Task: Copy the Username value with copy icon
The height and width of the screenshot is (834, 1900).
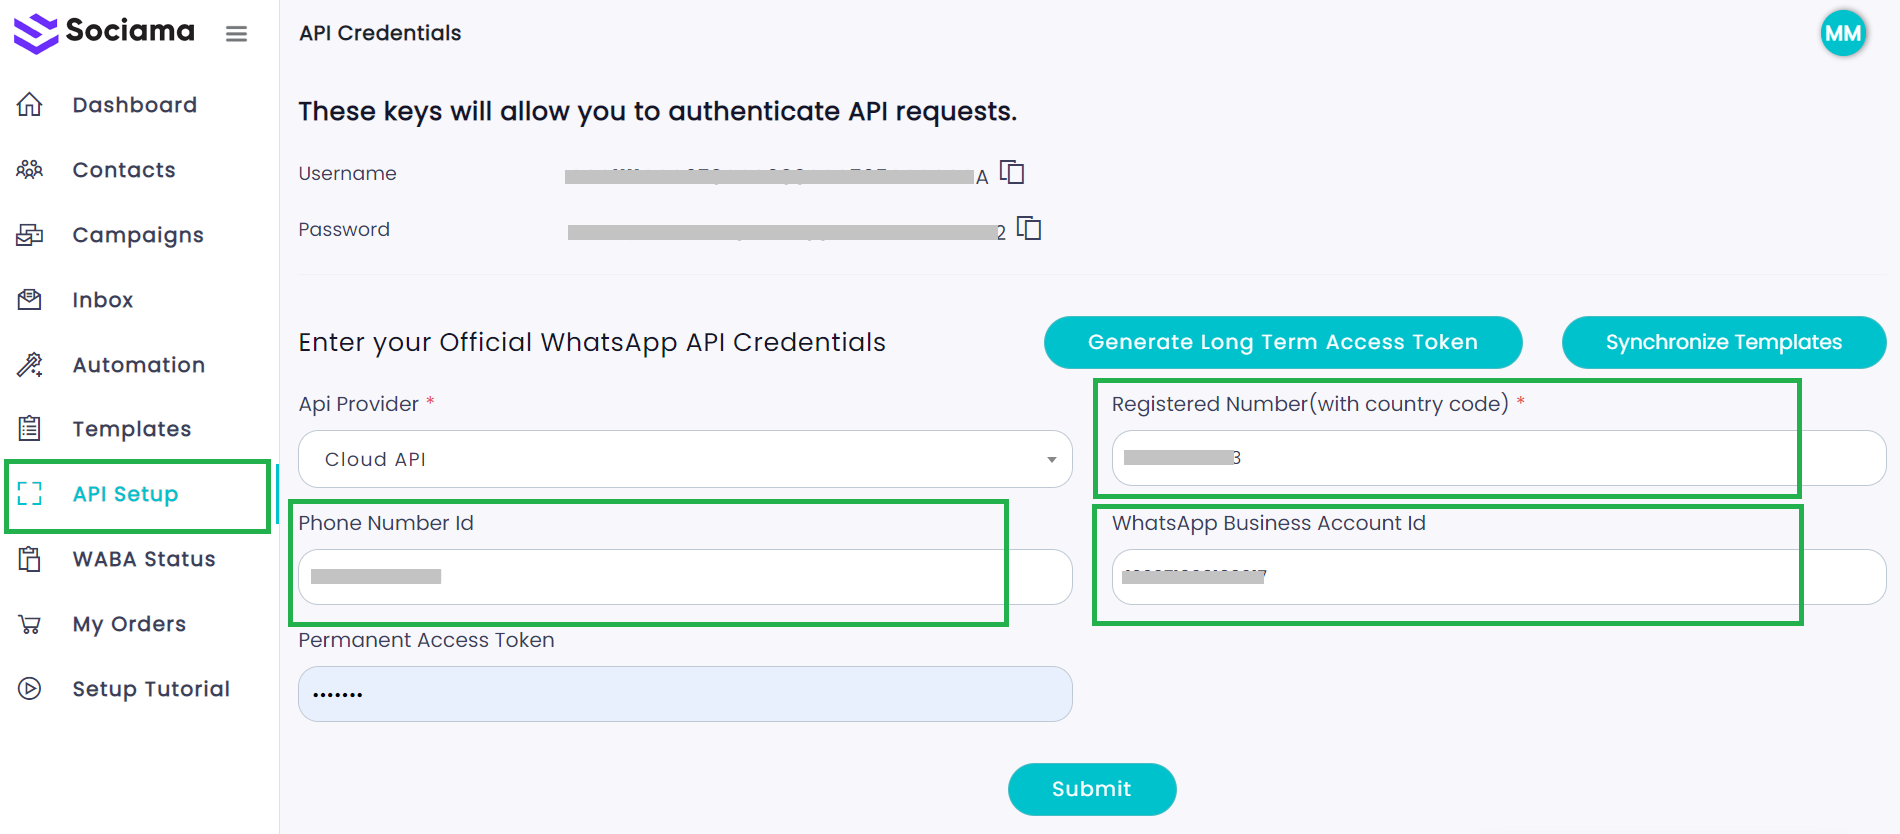Action: coord(1012,173)
